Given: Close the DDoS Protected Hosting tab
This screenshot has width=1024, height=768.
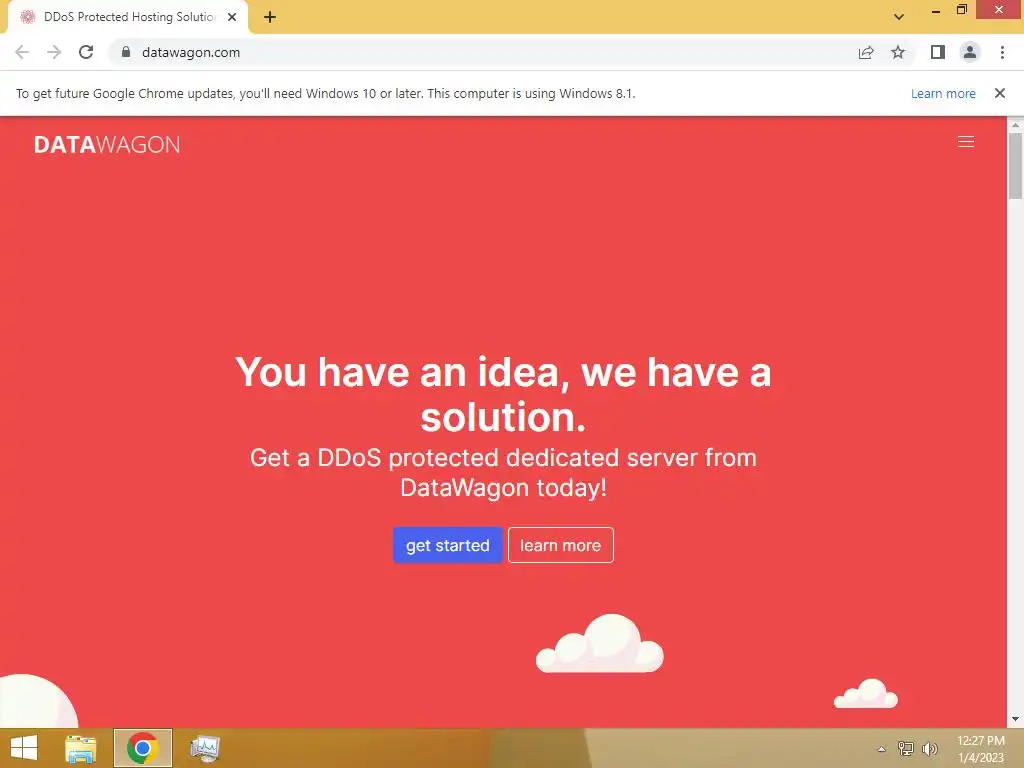Looking at the screenshot, I should (x=232, y=17).
